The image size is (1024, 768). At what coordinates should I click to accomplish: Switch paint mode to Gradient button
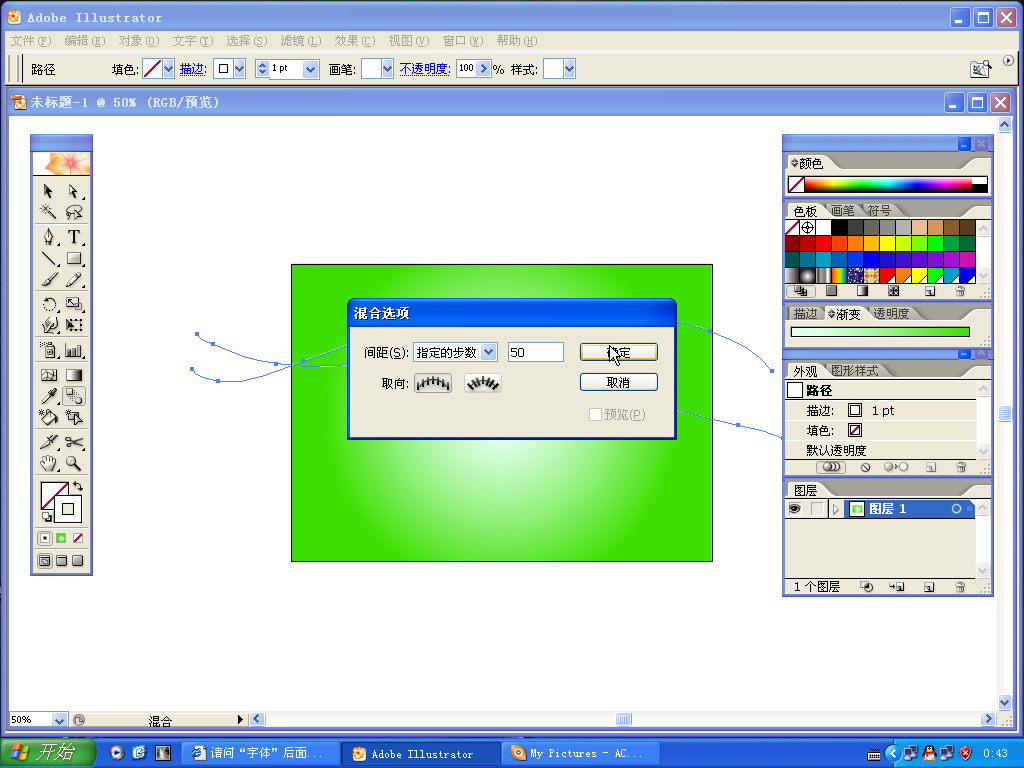(x=61, y=538)
